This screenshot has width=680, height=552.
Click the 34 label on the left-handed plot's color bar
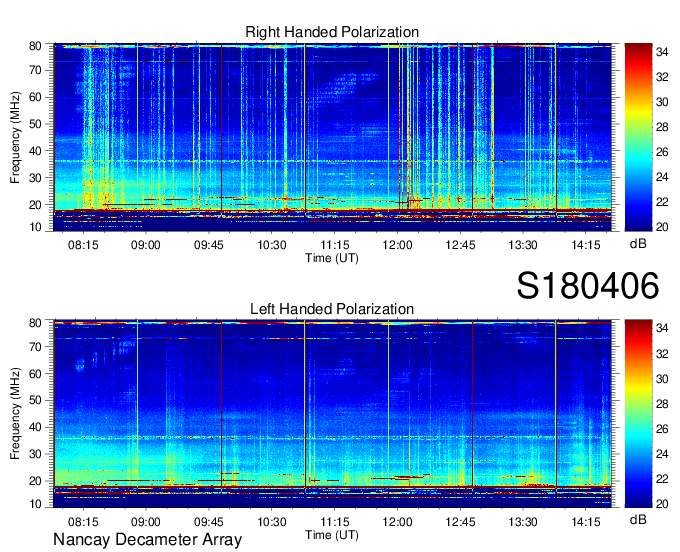click(662, 329)
